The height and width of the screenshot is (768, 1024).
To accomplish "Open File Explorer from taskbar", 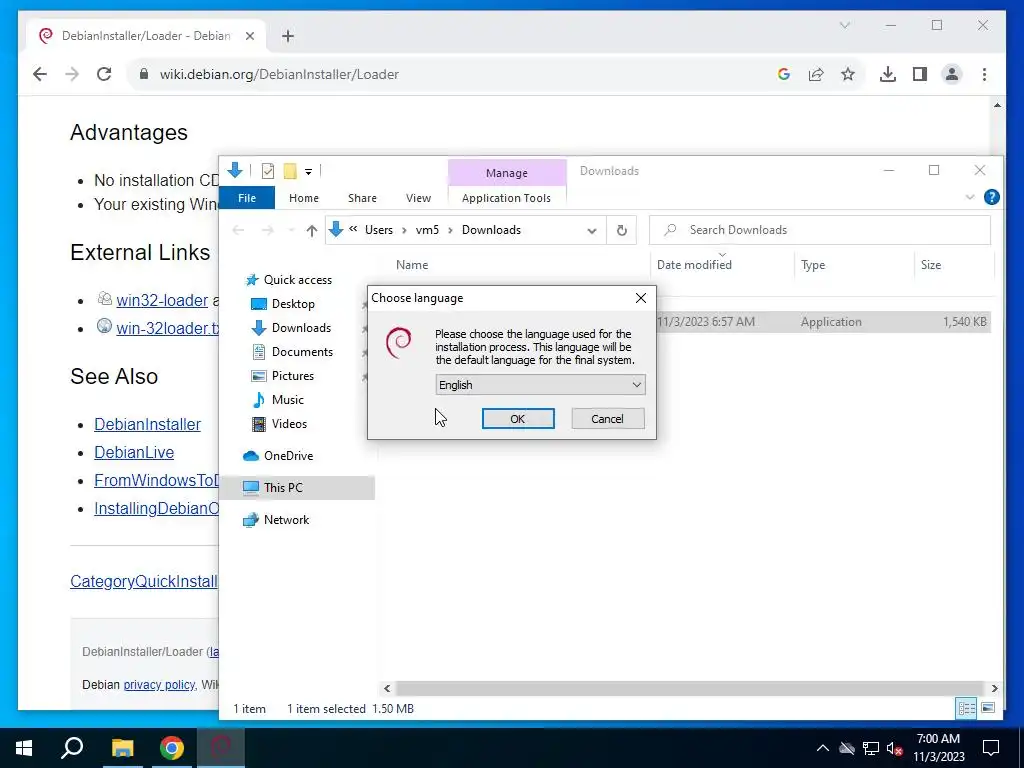I will coord(122,748).
